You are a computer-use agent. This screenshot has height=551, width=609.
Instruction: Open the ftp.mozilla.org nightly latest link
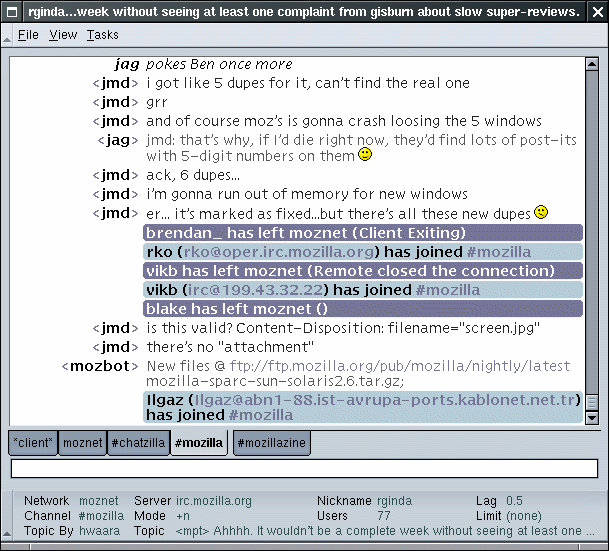pyautogui.click(x=400, y=366)
